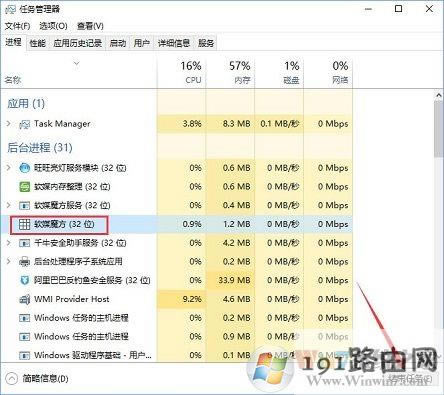The height and width of the screenshot is (395, 444).
Task: Open the 查看(V) menu
Action: tap(90, 26)
